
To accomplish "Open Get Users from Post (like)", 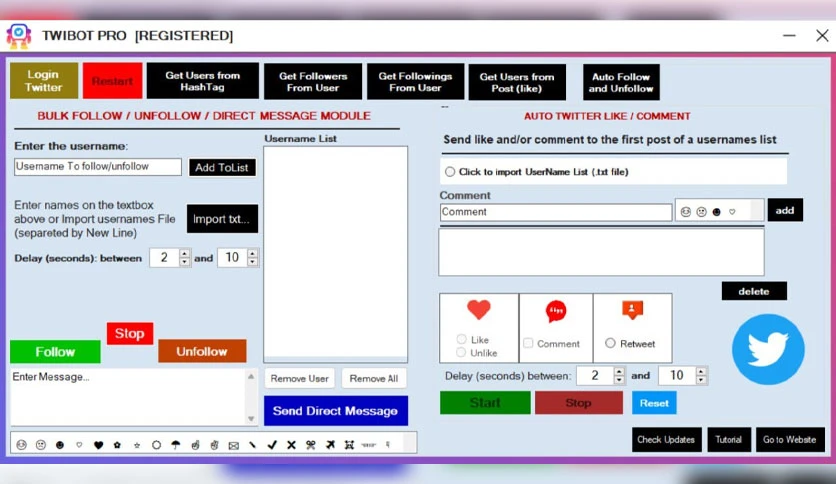I will 517,82.
